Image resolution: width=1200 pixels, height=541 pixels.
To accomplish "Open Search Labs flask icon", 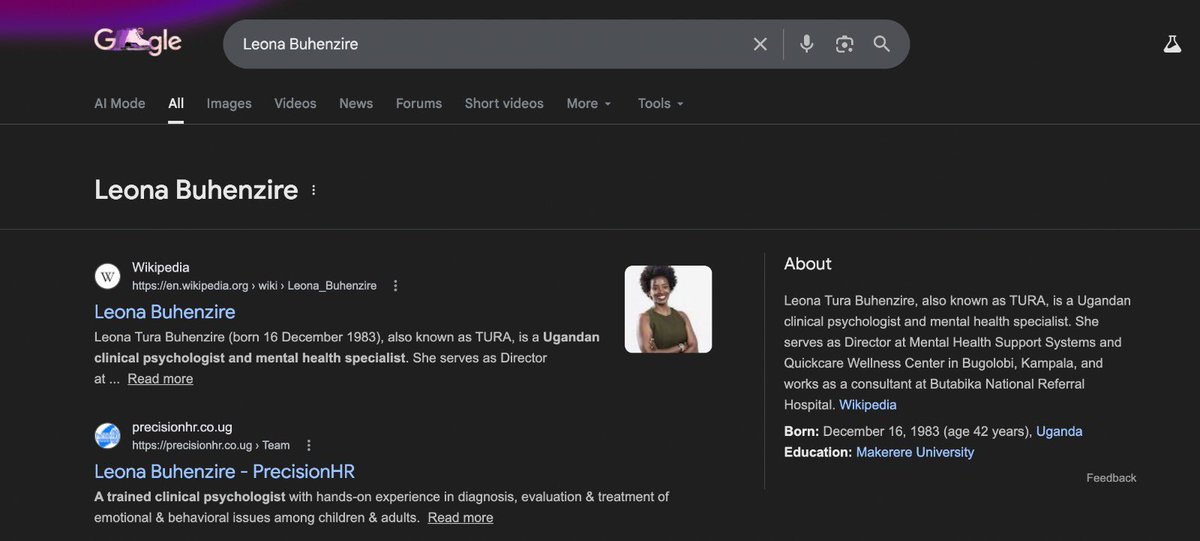I will 1172,44.
